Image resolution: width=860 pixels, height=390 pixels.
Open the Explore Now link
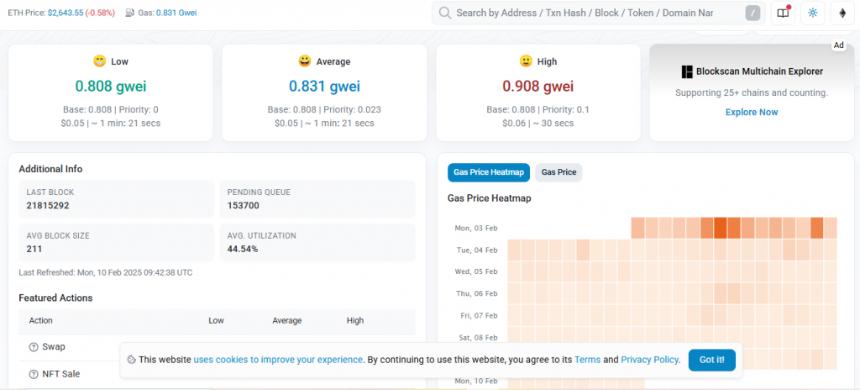[751, 112]
